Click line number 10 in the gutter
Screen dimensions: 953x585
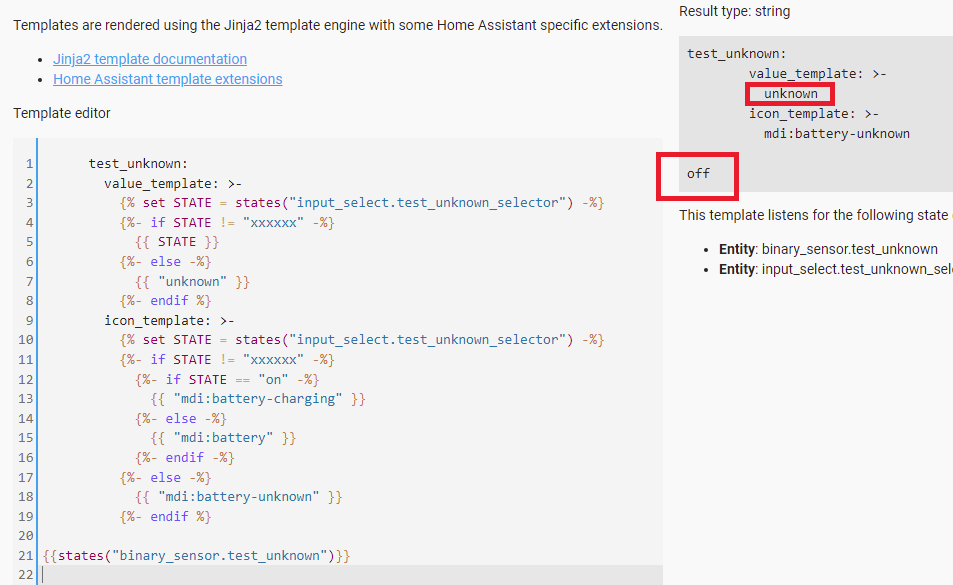[x=26, y=340]
